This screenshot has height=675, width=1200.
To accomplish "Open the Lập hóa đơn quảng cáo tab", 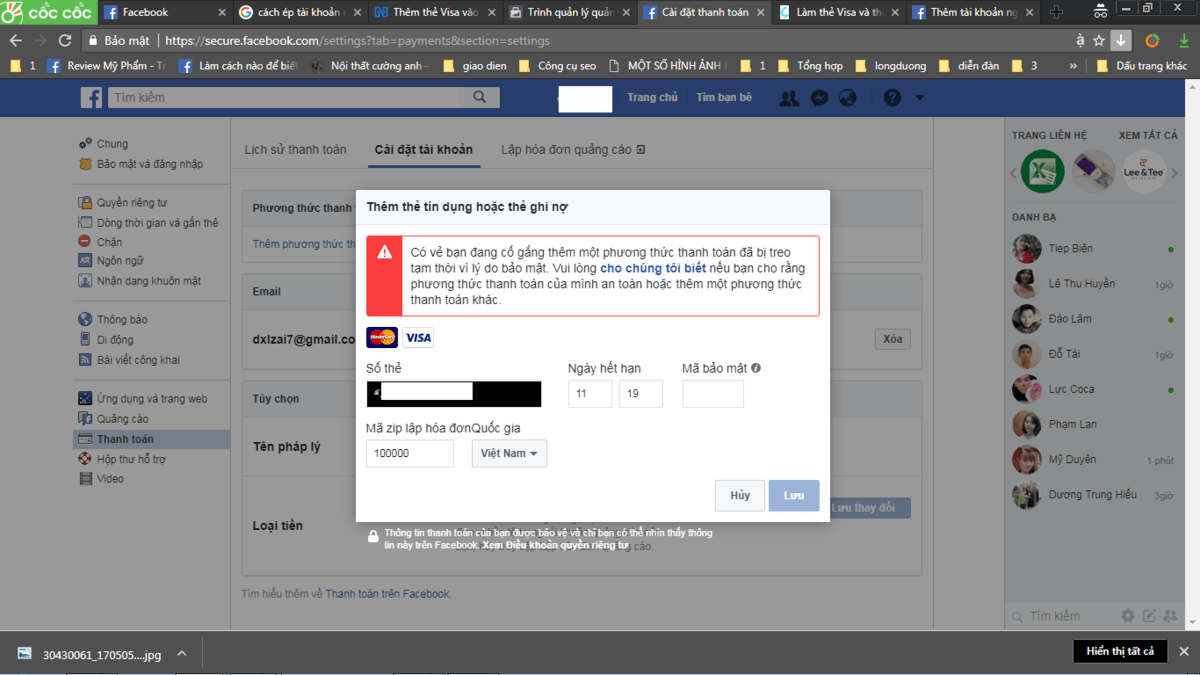I will click(573, 149).
